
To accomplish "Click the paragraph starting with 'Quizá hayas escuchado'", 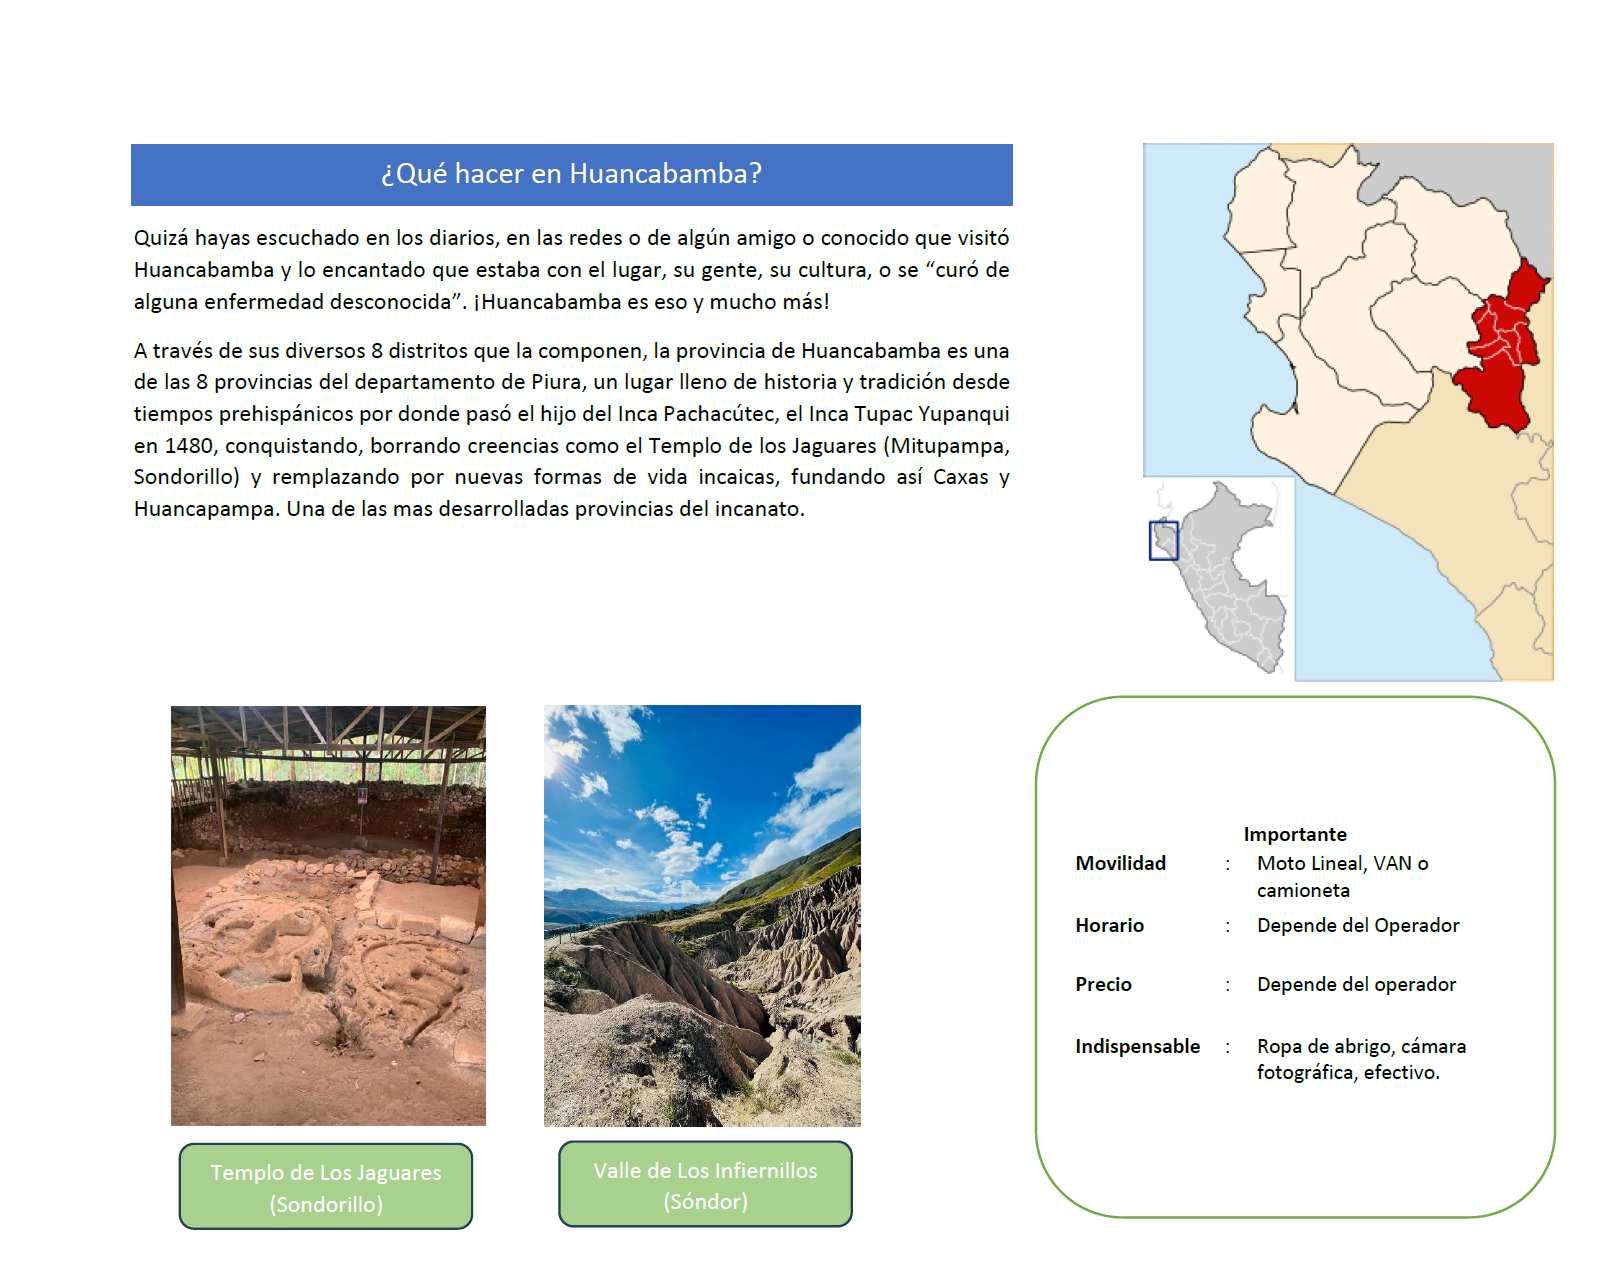I will coord(571,270).
